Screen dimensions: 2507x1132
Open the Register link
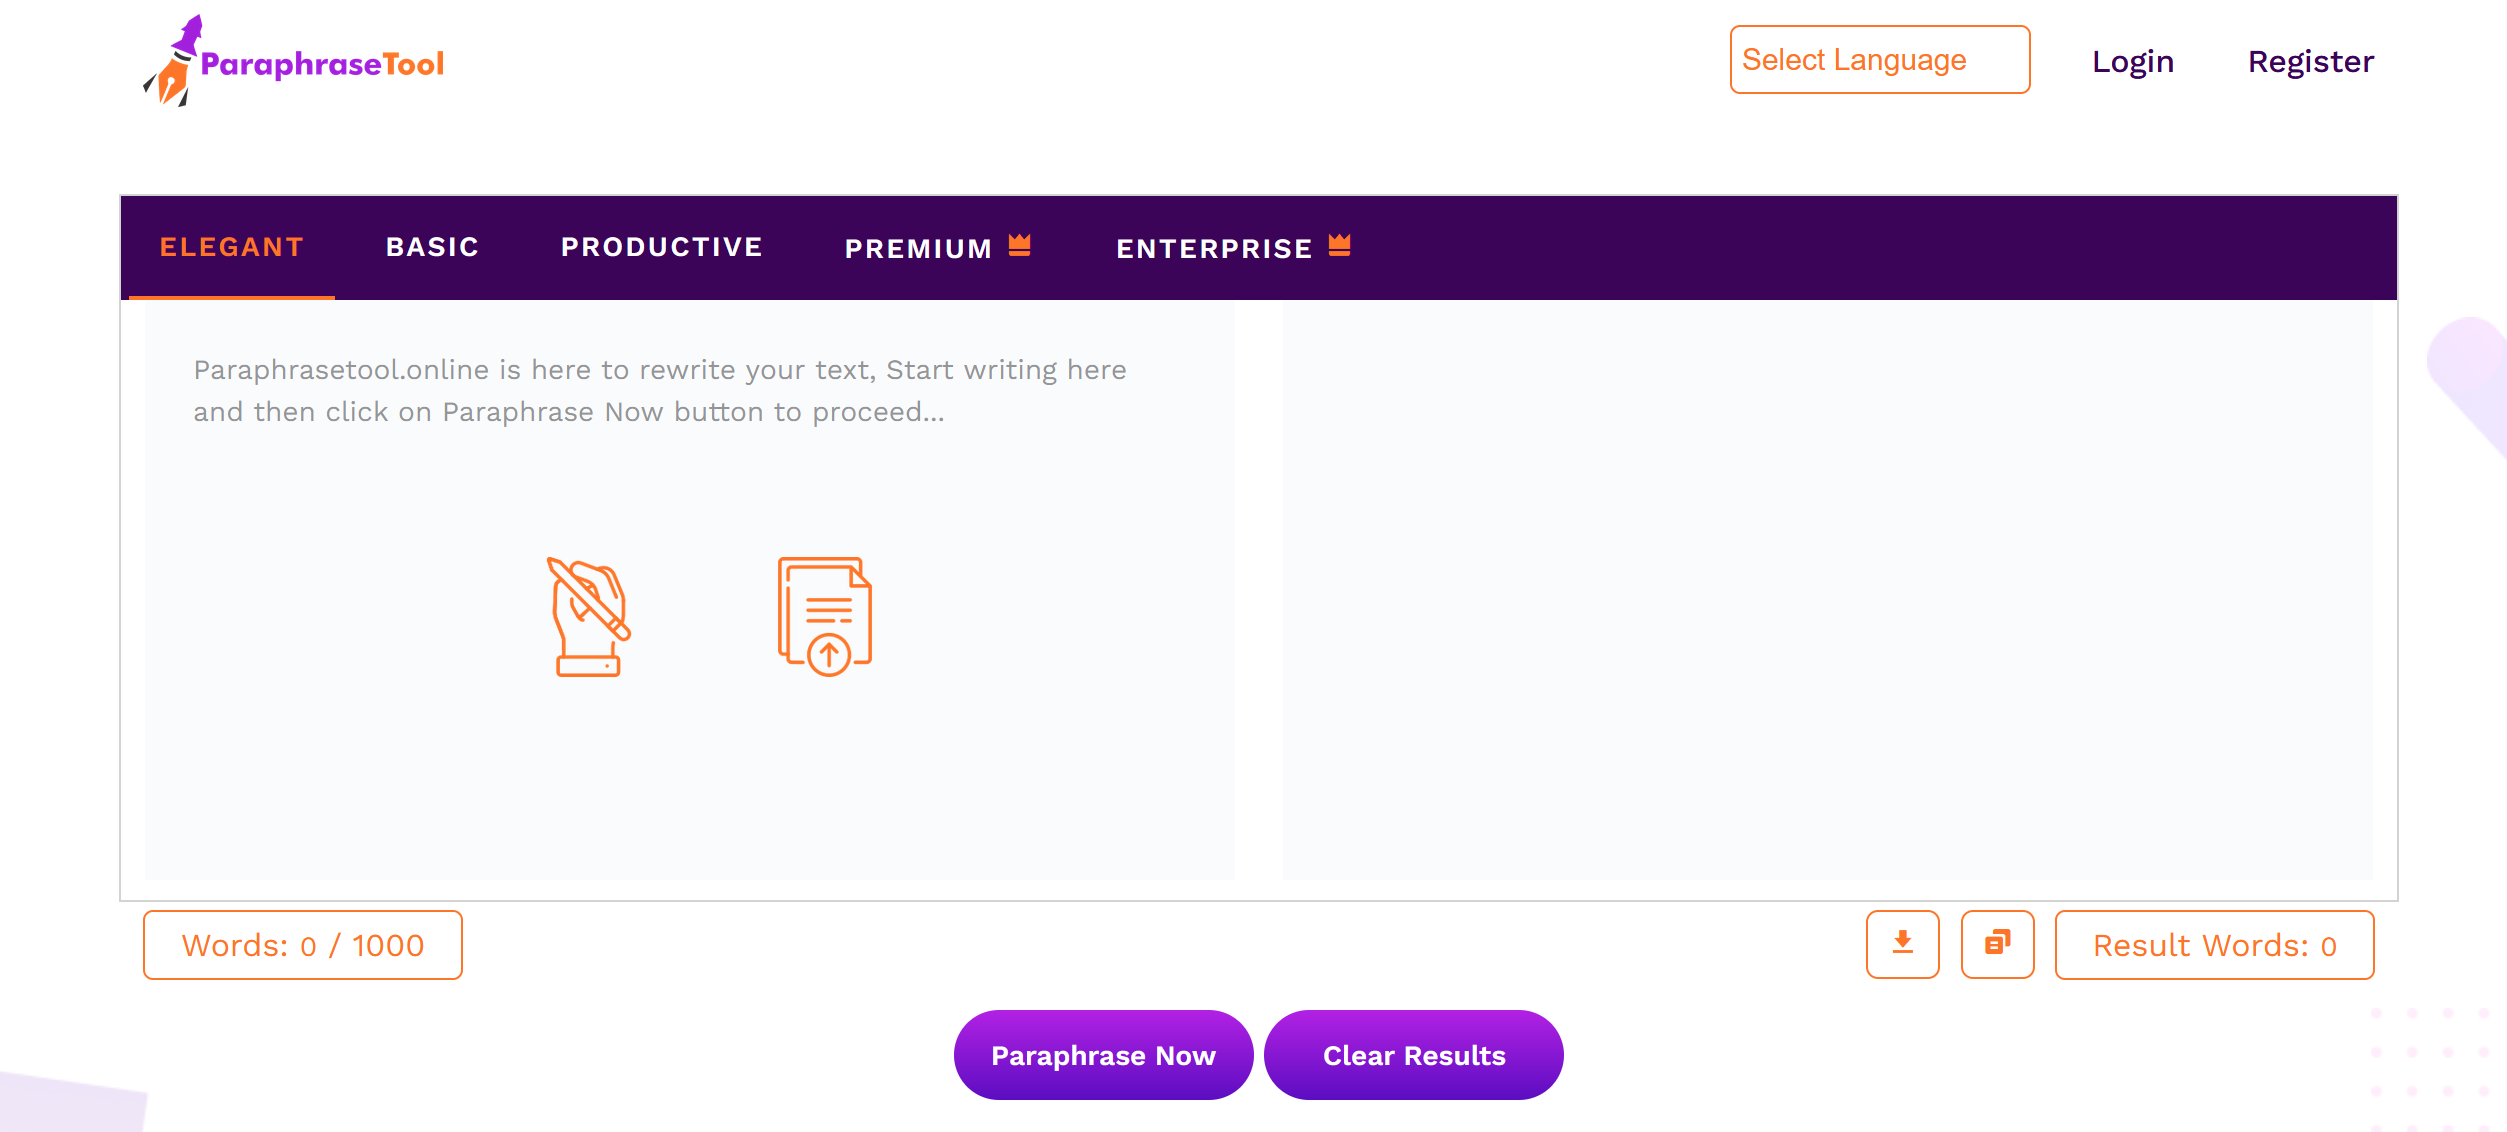click(x=2311, y=62)
